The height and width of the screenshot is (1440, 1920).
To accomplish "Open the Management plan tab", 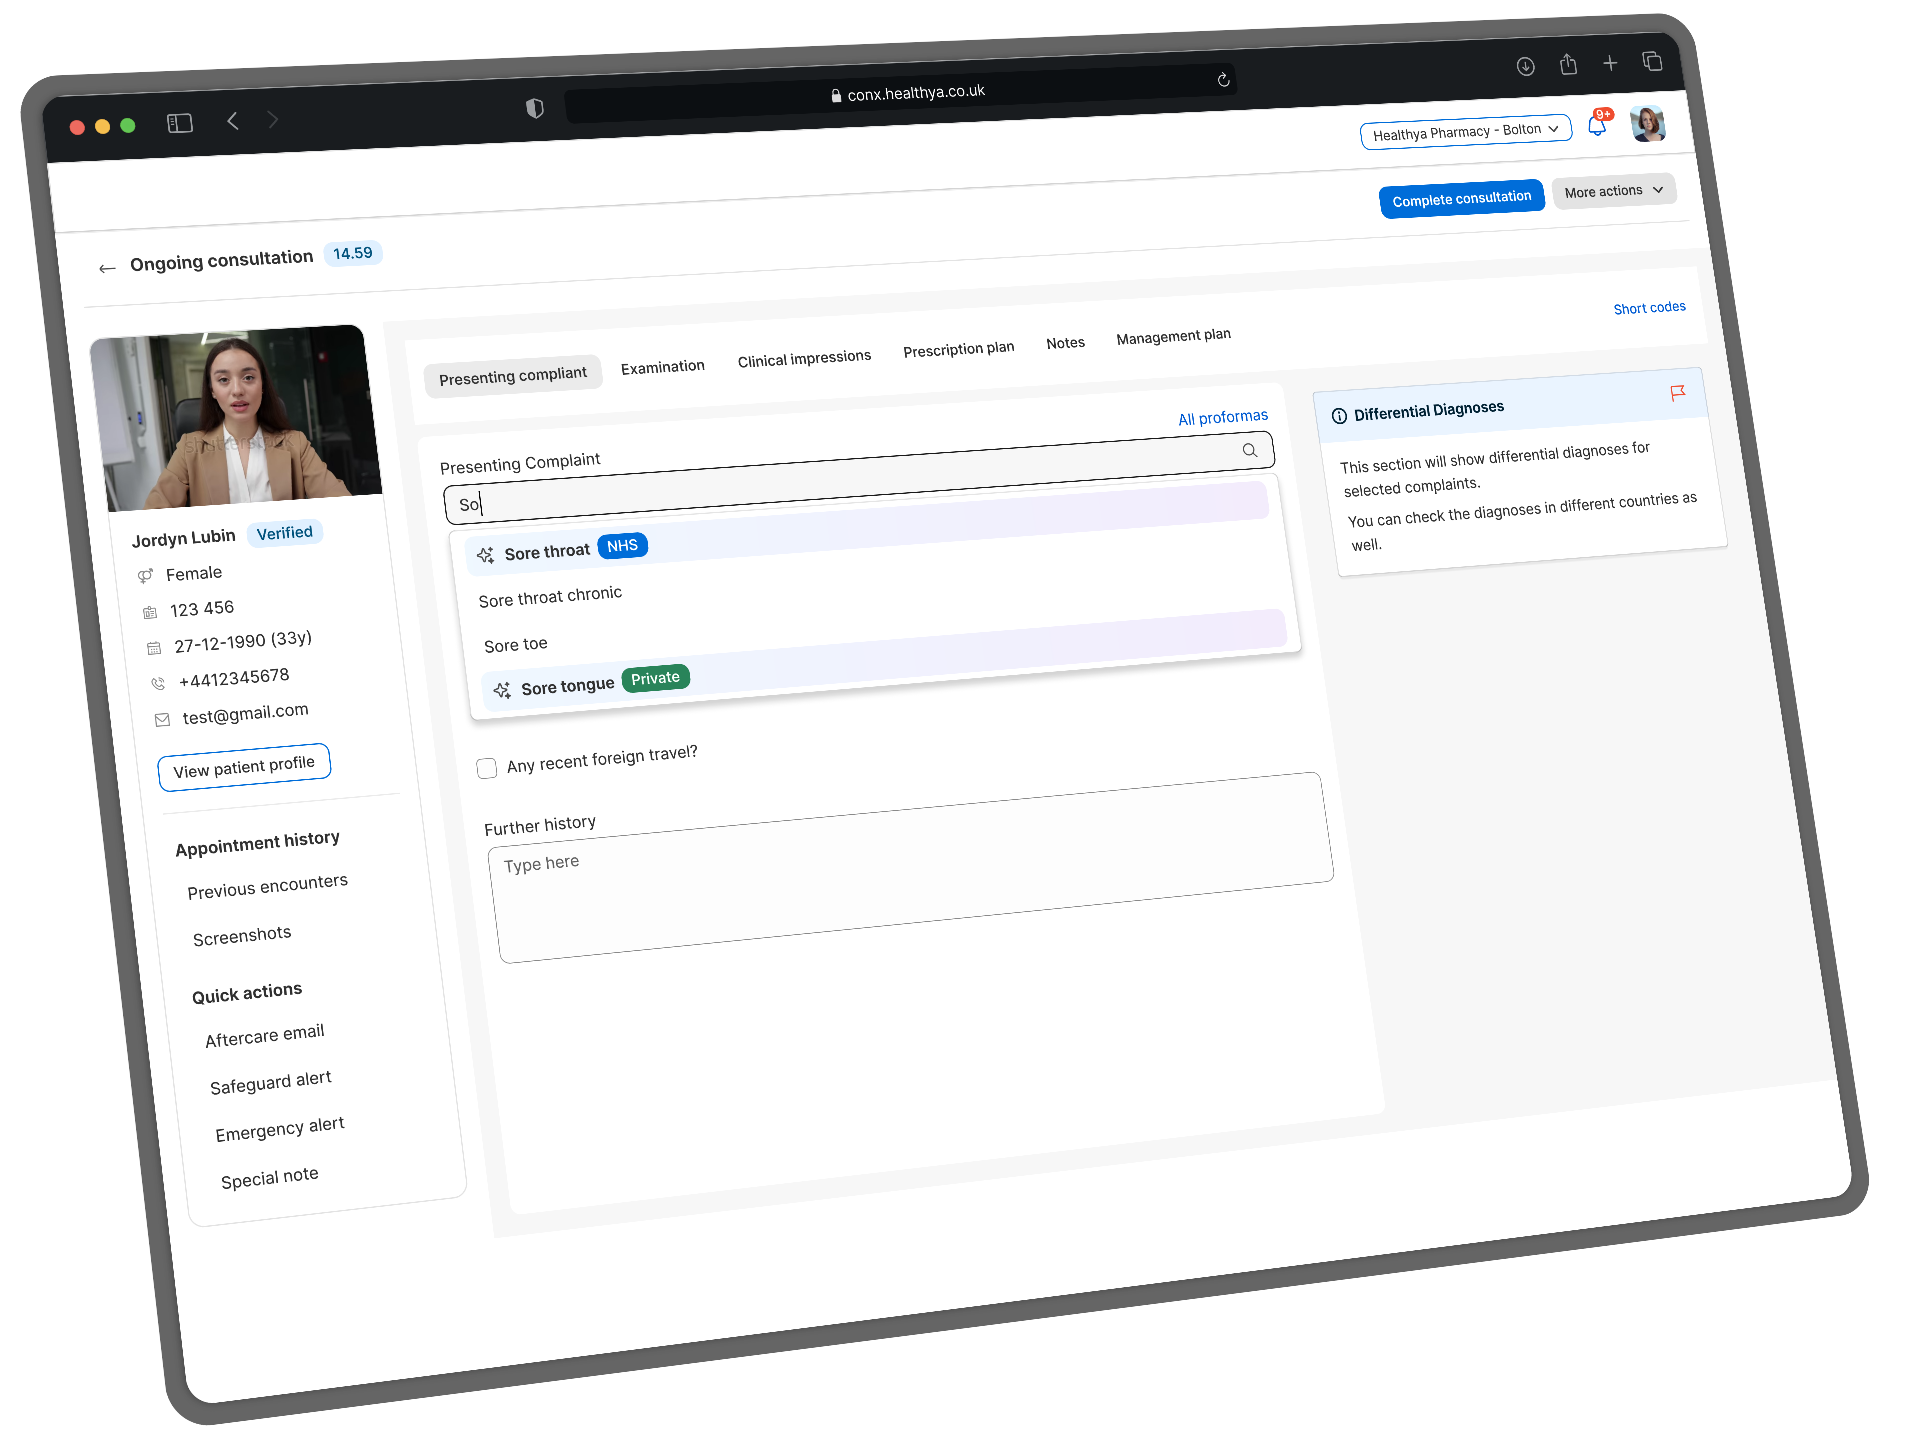I will click(x=1173, y=337).
